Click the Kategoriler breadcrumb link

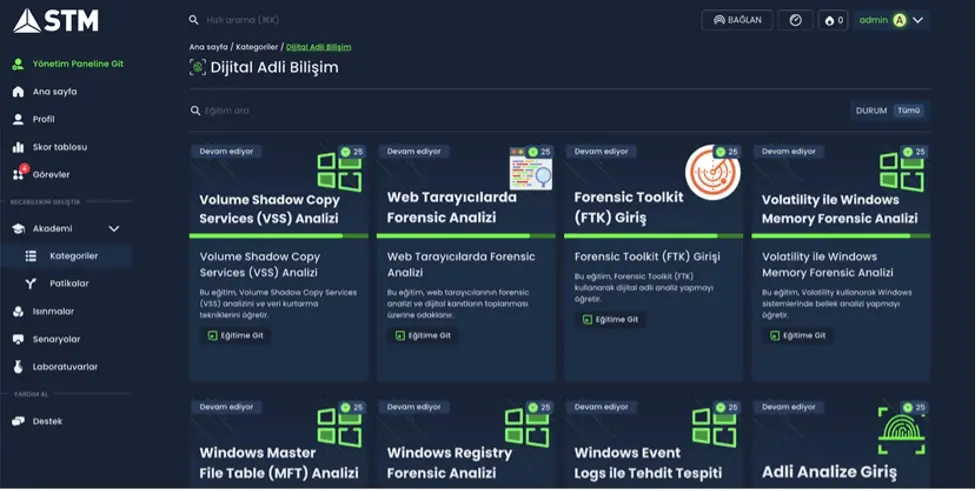(258, 47)
